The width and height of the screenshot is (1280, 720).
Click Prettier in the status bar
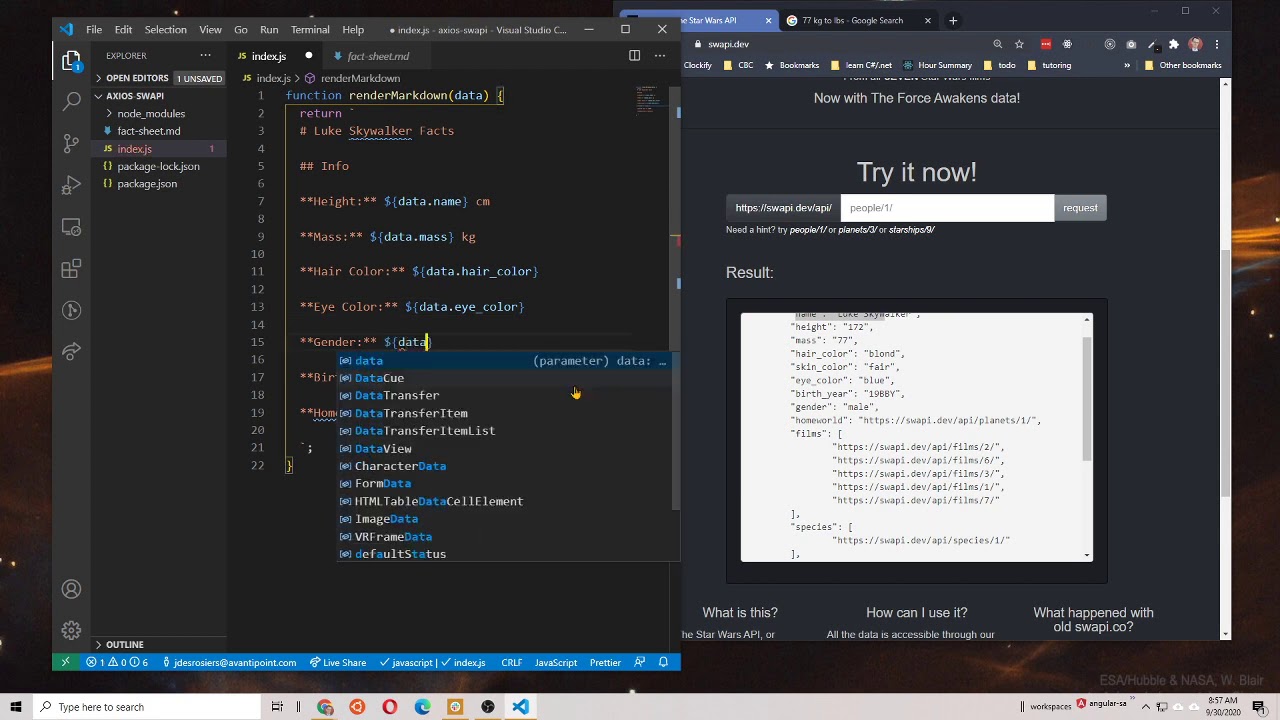point(605,662)
